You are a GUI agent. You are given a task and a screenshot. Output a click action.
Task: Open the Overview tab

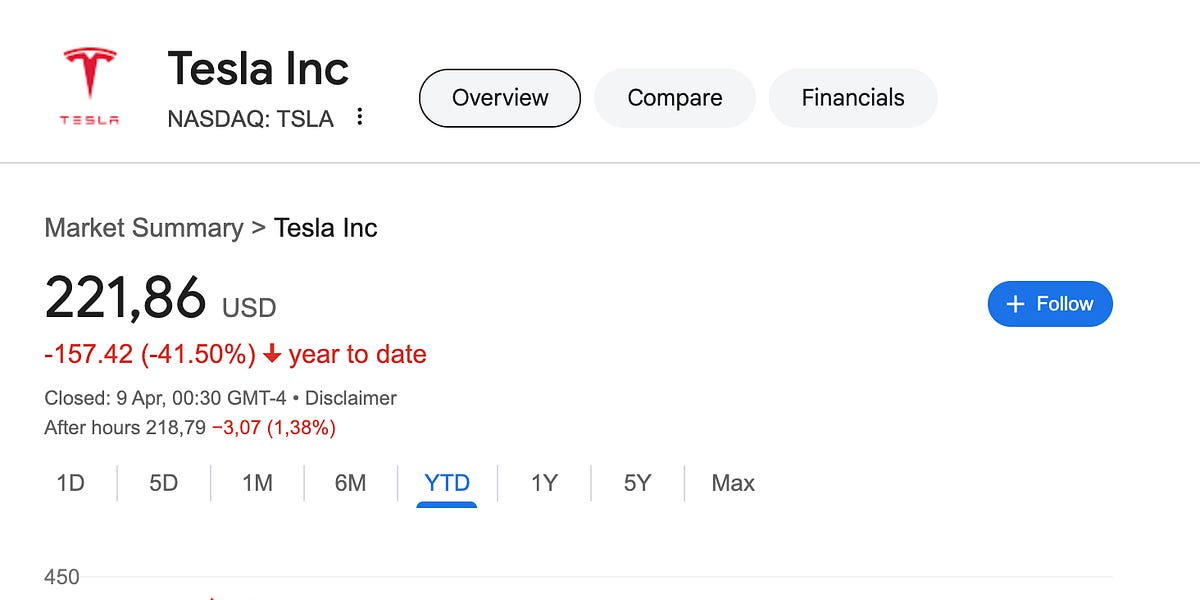click(500, 98)
